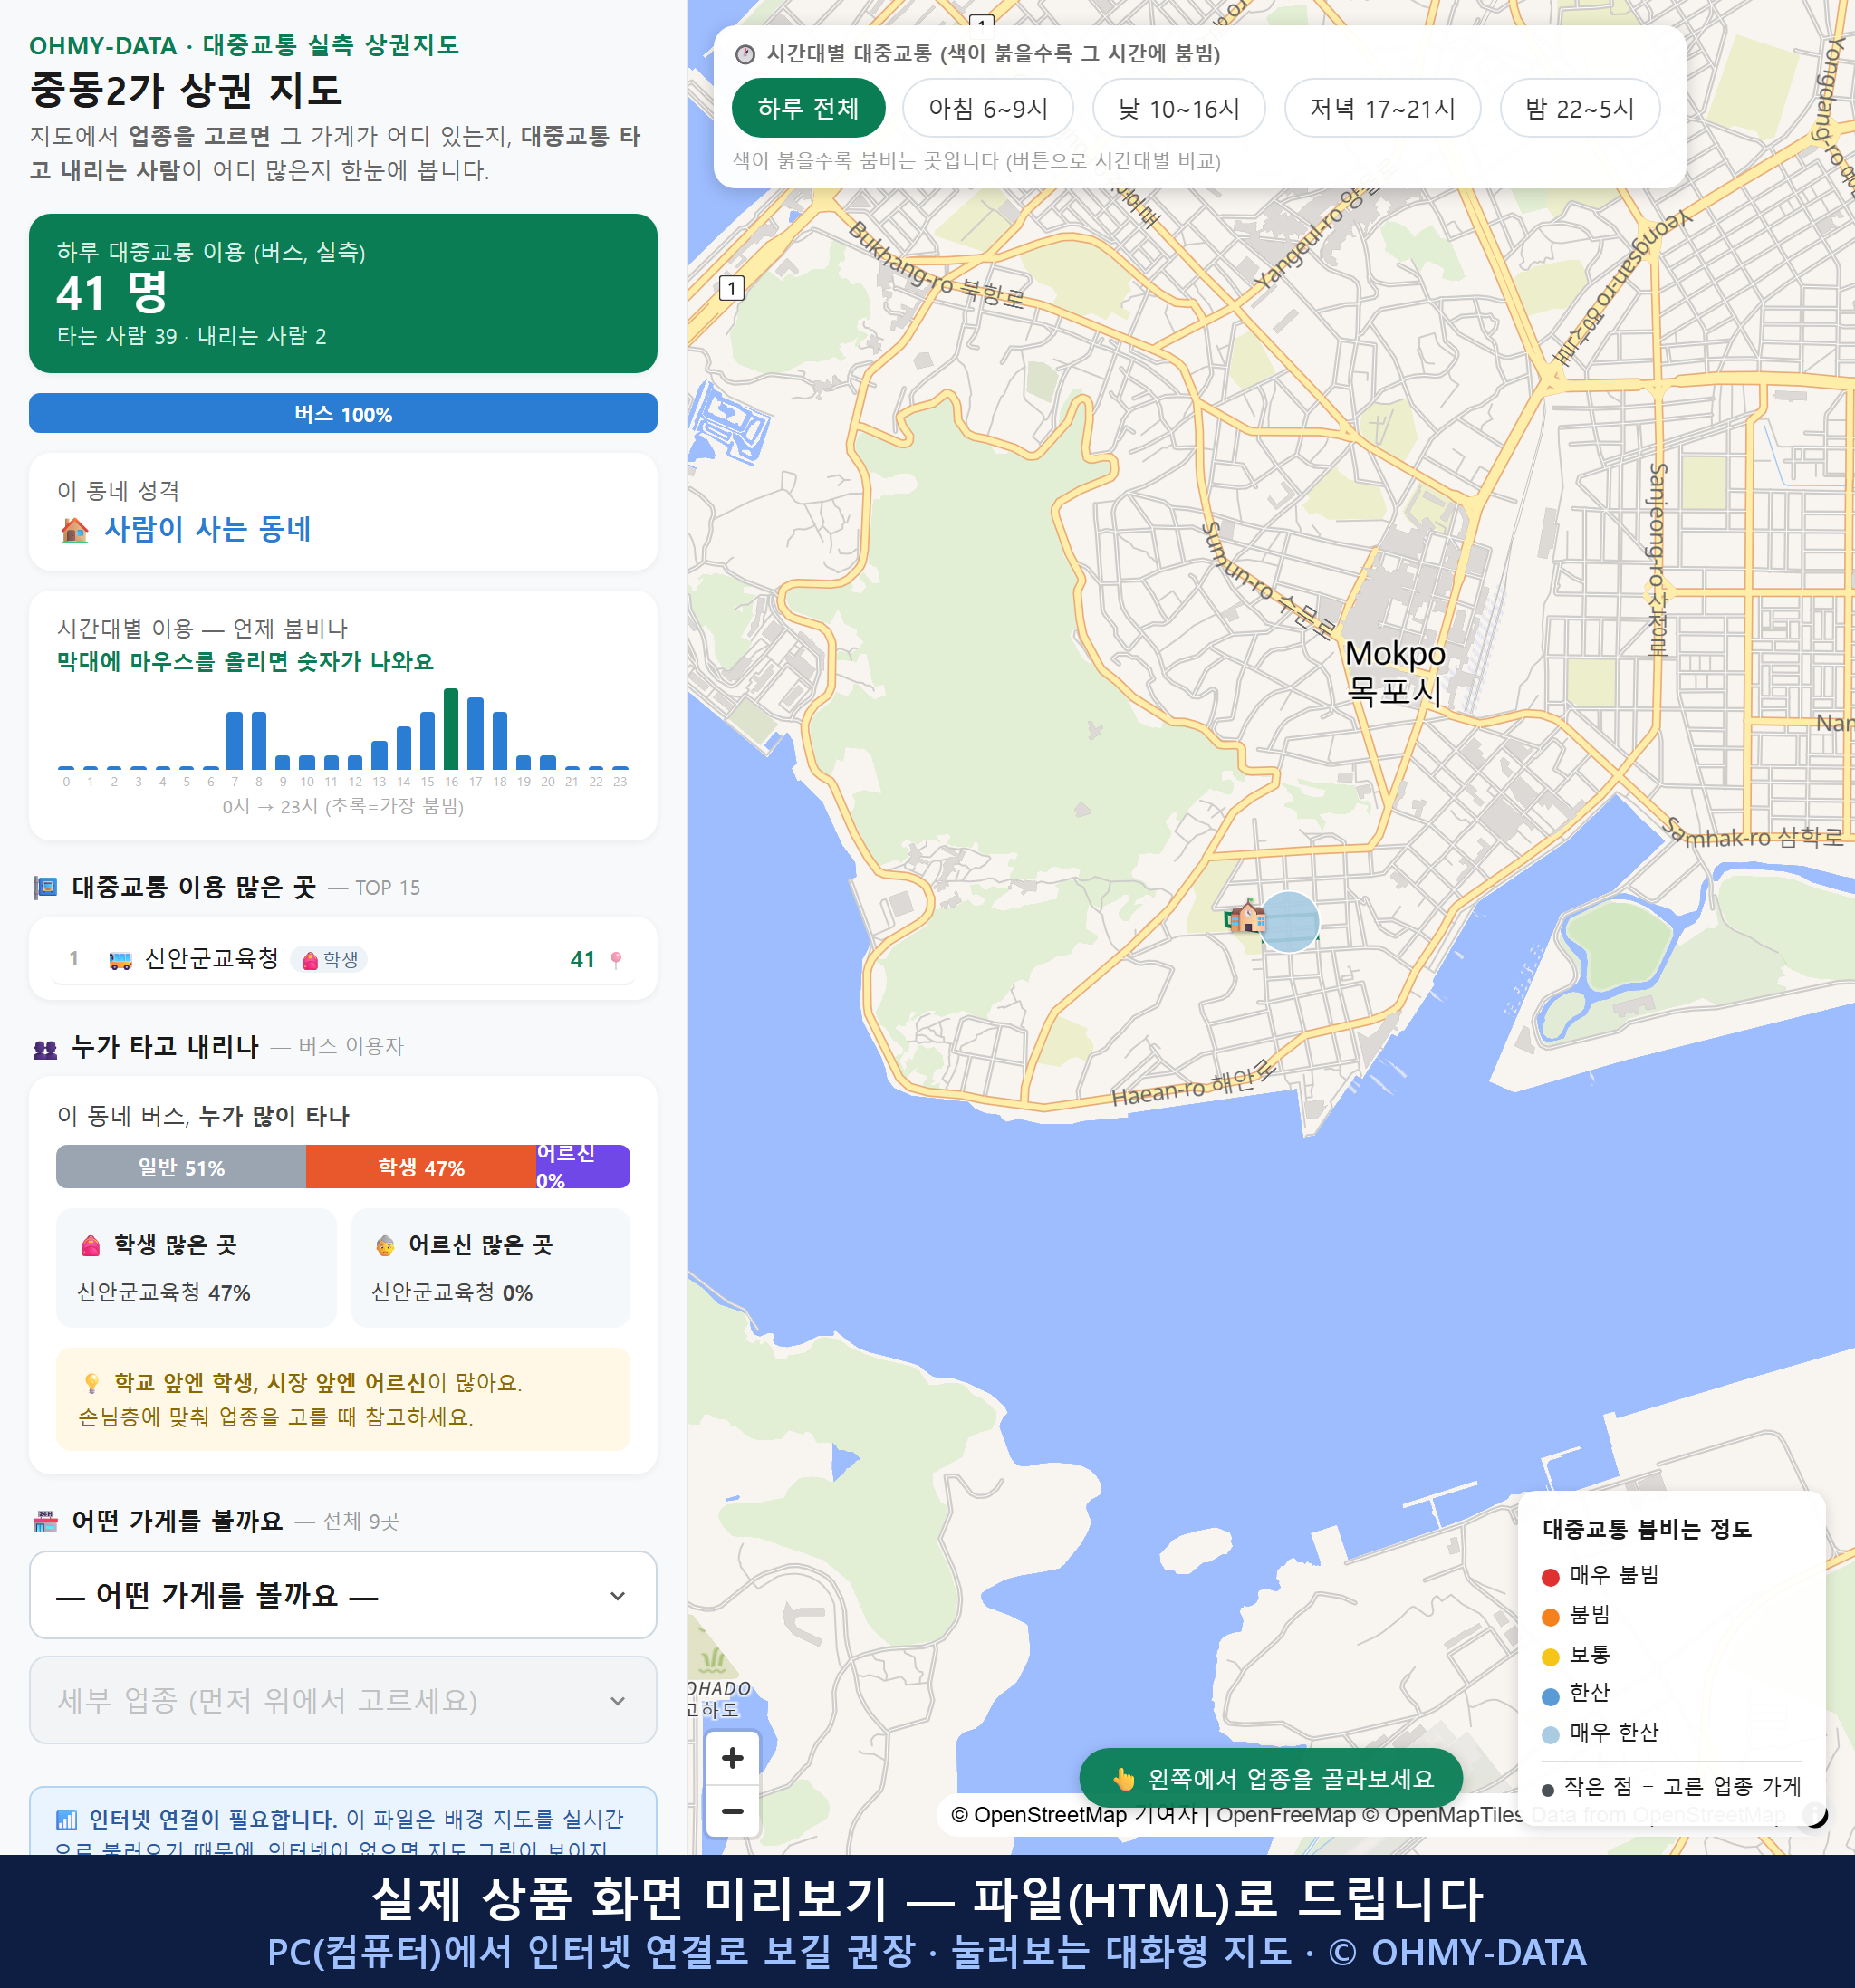
Task: Click the chevron of 어떤 가게를 볼까요 select
Action: [x=618, y=1595]
